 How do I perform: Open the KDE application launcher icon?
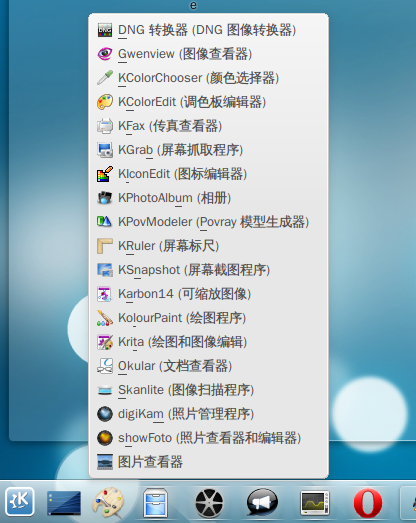coord(20,502)
